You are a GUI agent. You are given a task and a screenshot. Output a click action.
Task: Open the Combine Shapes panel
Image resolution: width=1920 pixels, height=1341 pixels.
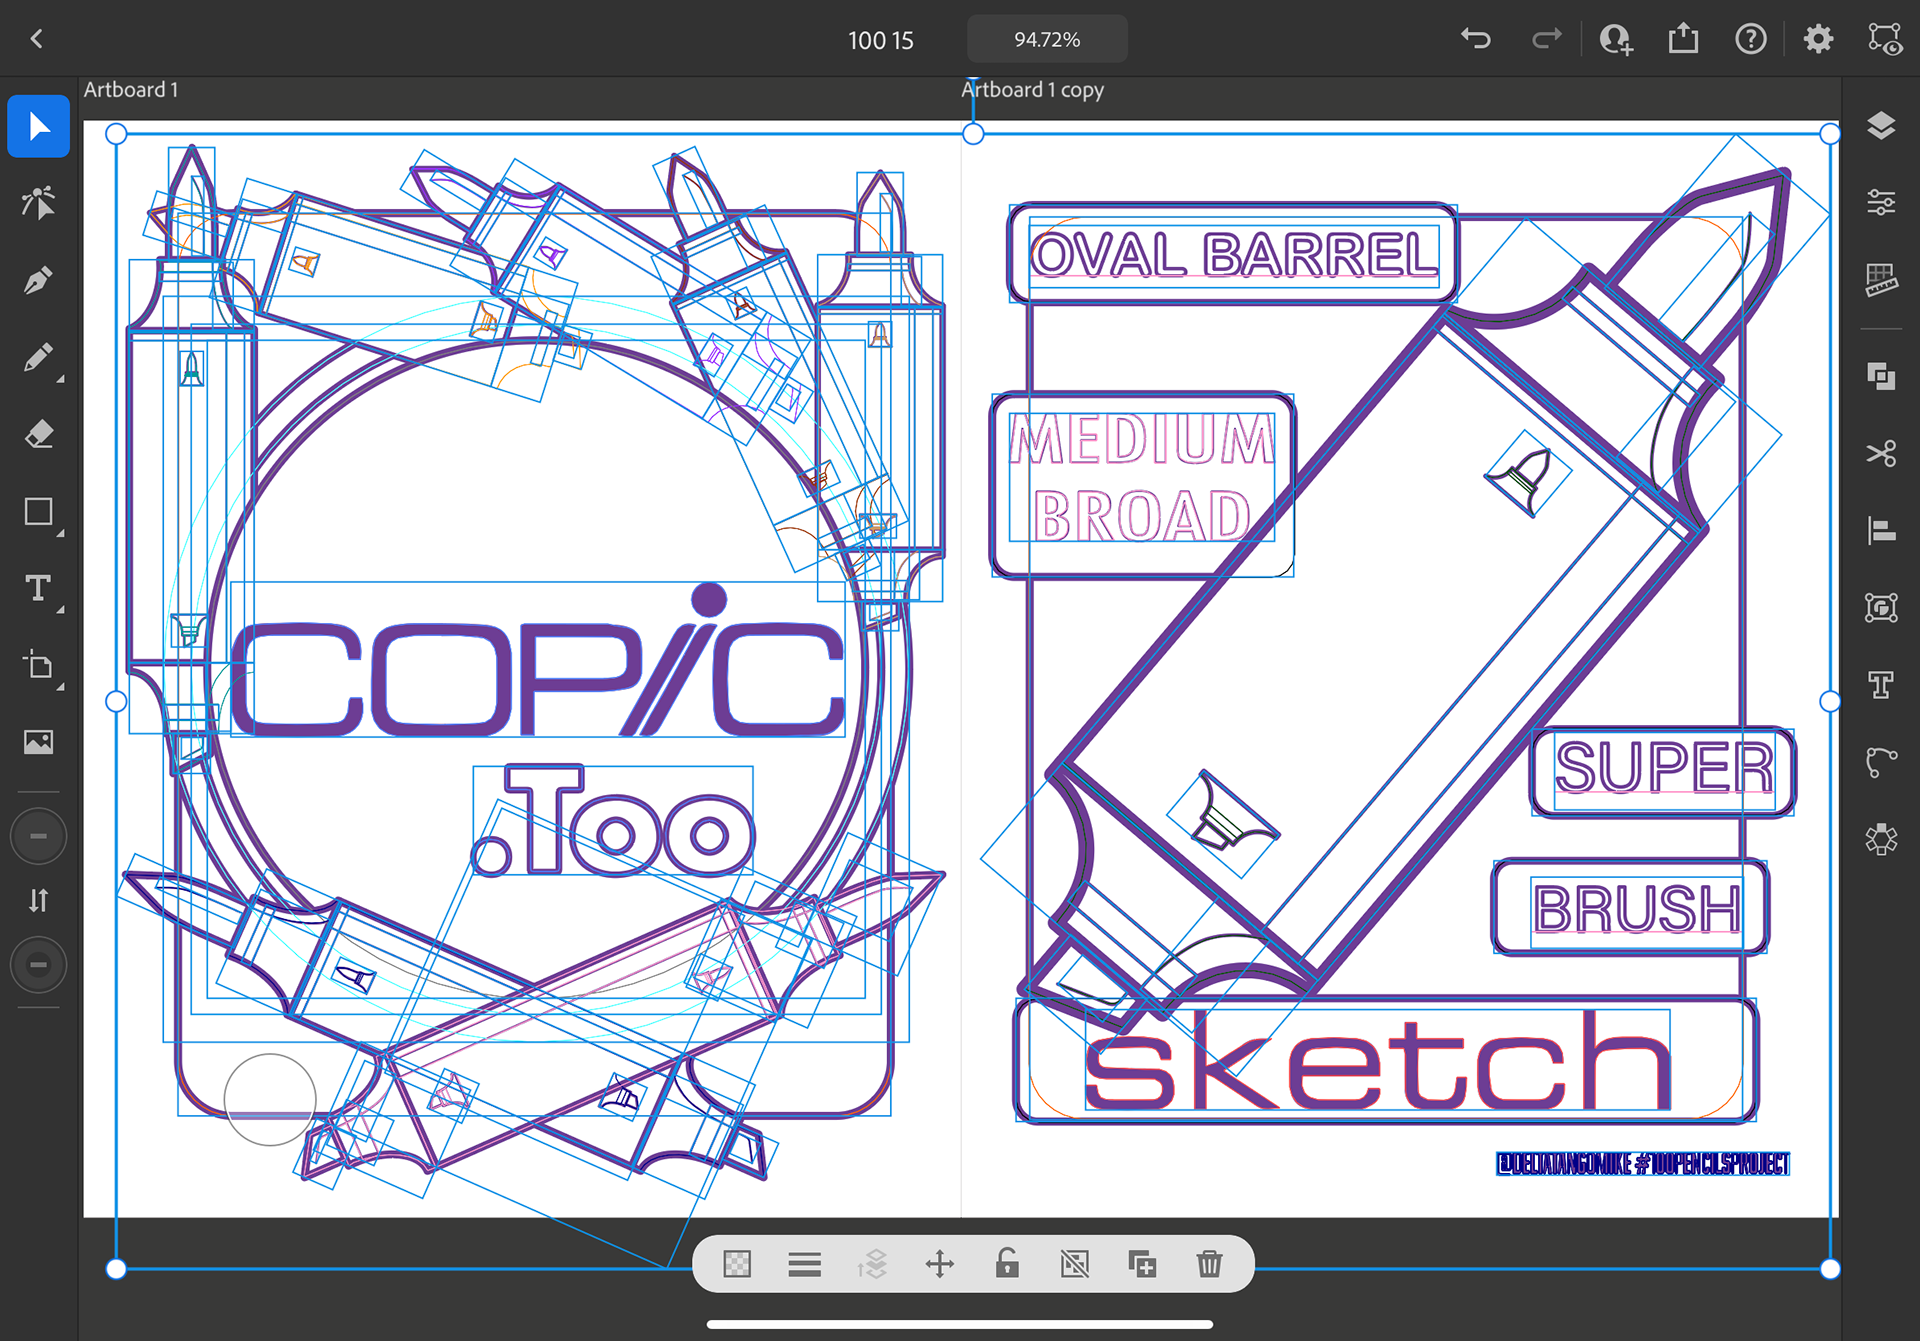(x=1881, y=376)
